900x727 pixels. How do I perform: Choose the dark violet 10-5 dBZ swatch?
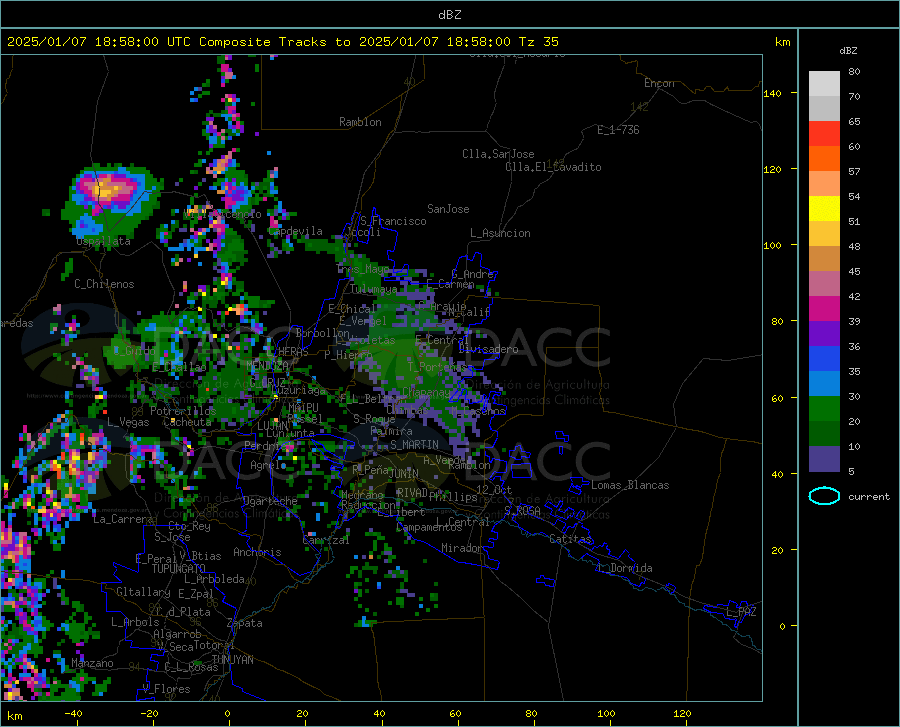tap(824, 459)
